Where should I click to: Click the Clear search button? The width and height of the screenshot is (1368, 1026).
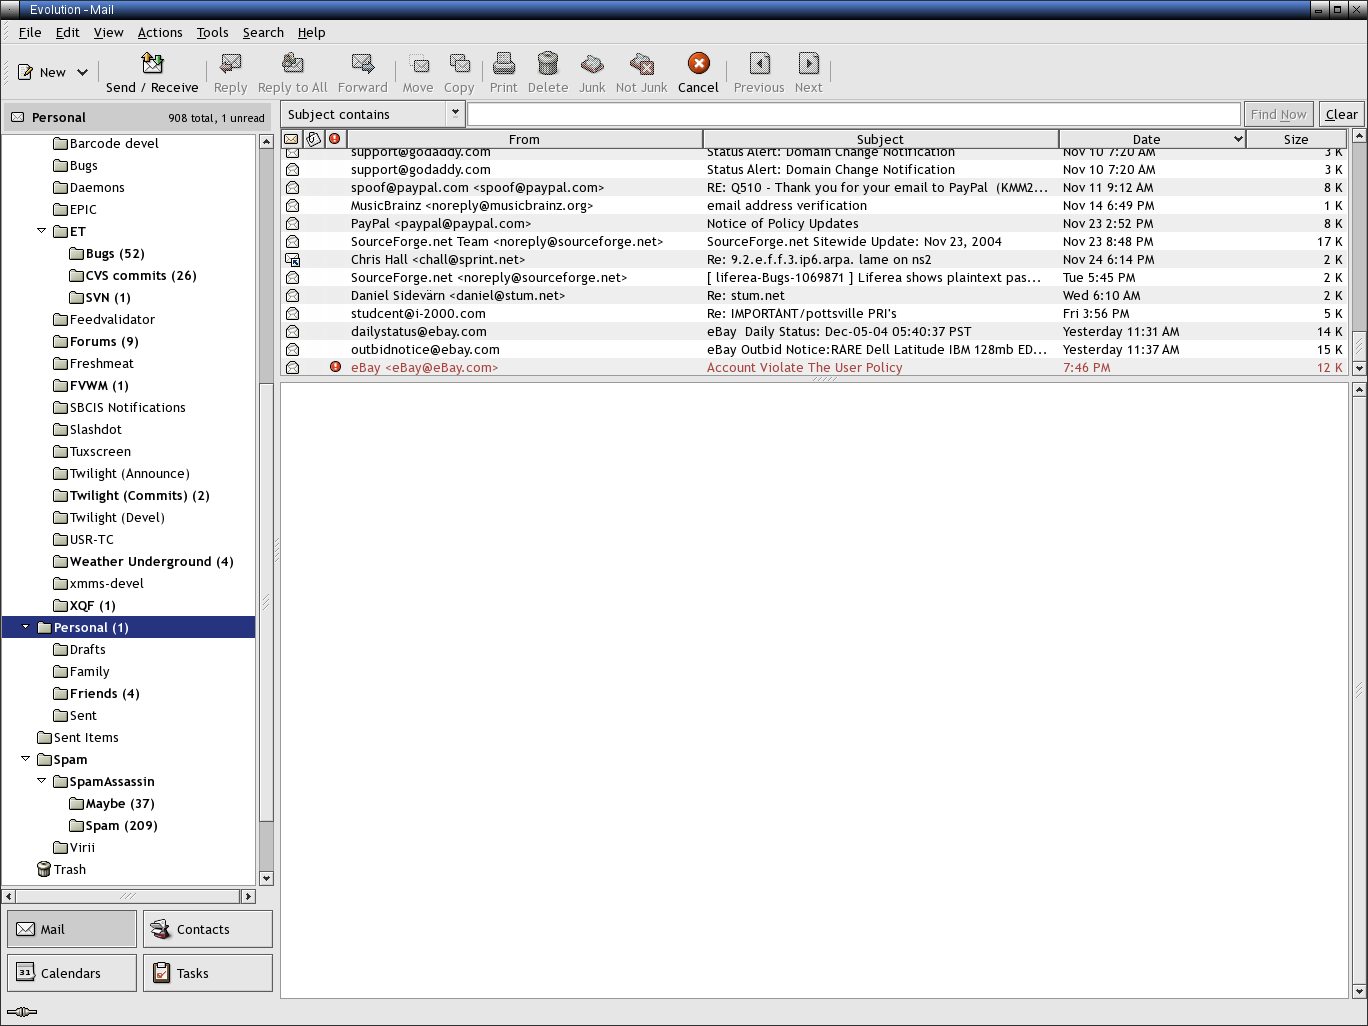pyautogui.click(x=1341, y=114)
